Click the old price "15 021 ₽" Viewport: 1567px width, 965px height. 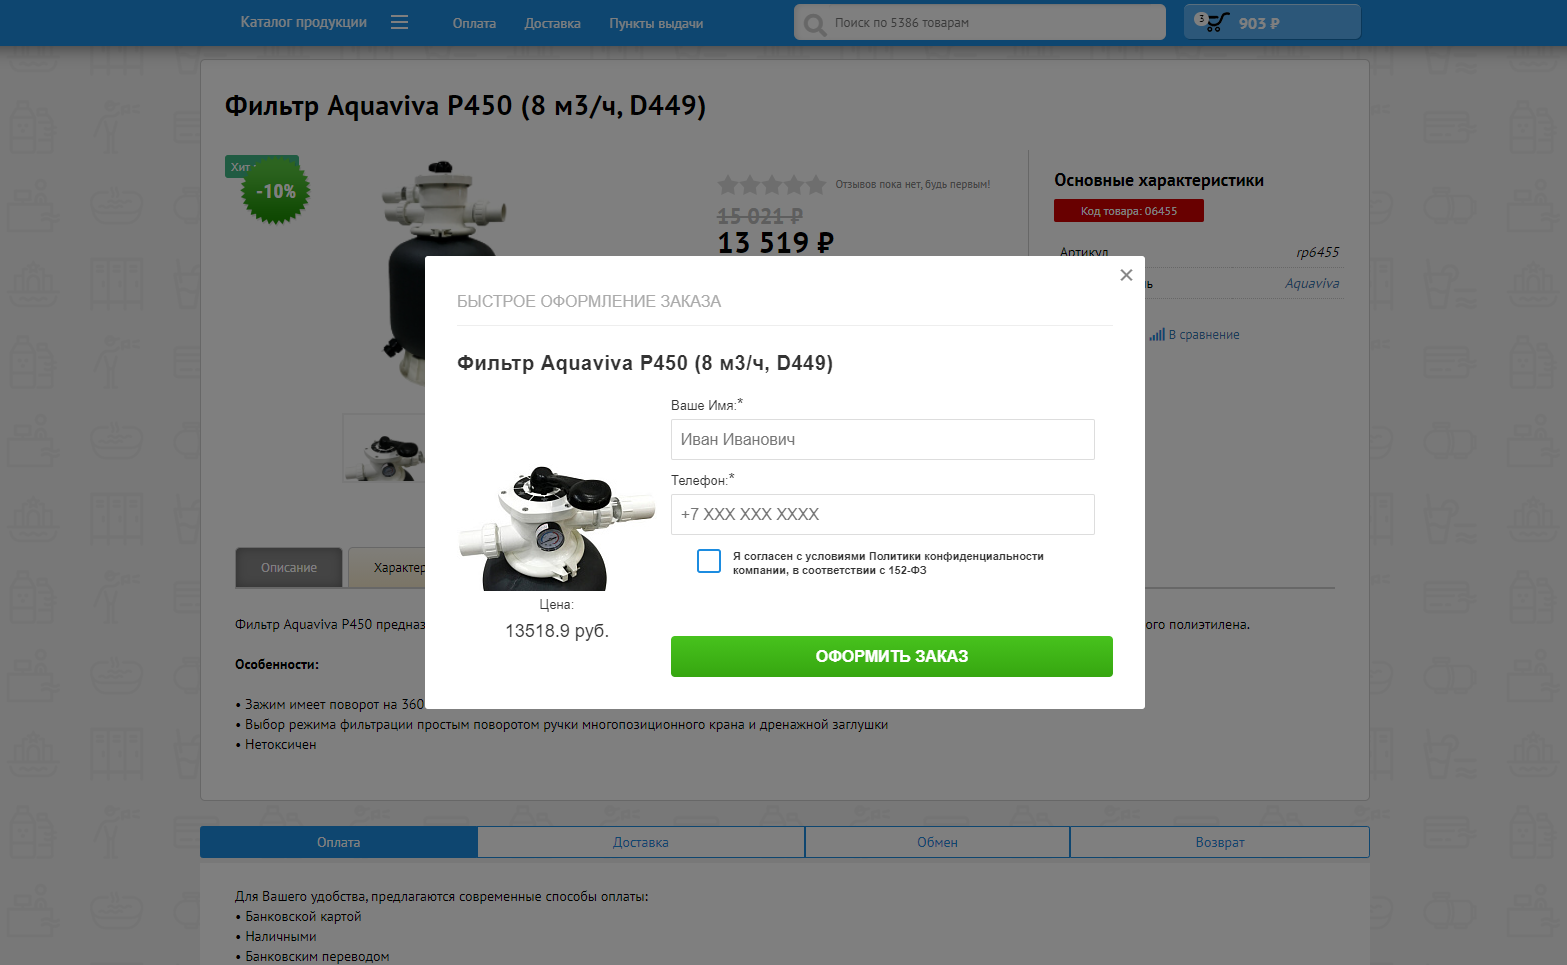(760, 216)
